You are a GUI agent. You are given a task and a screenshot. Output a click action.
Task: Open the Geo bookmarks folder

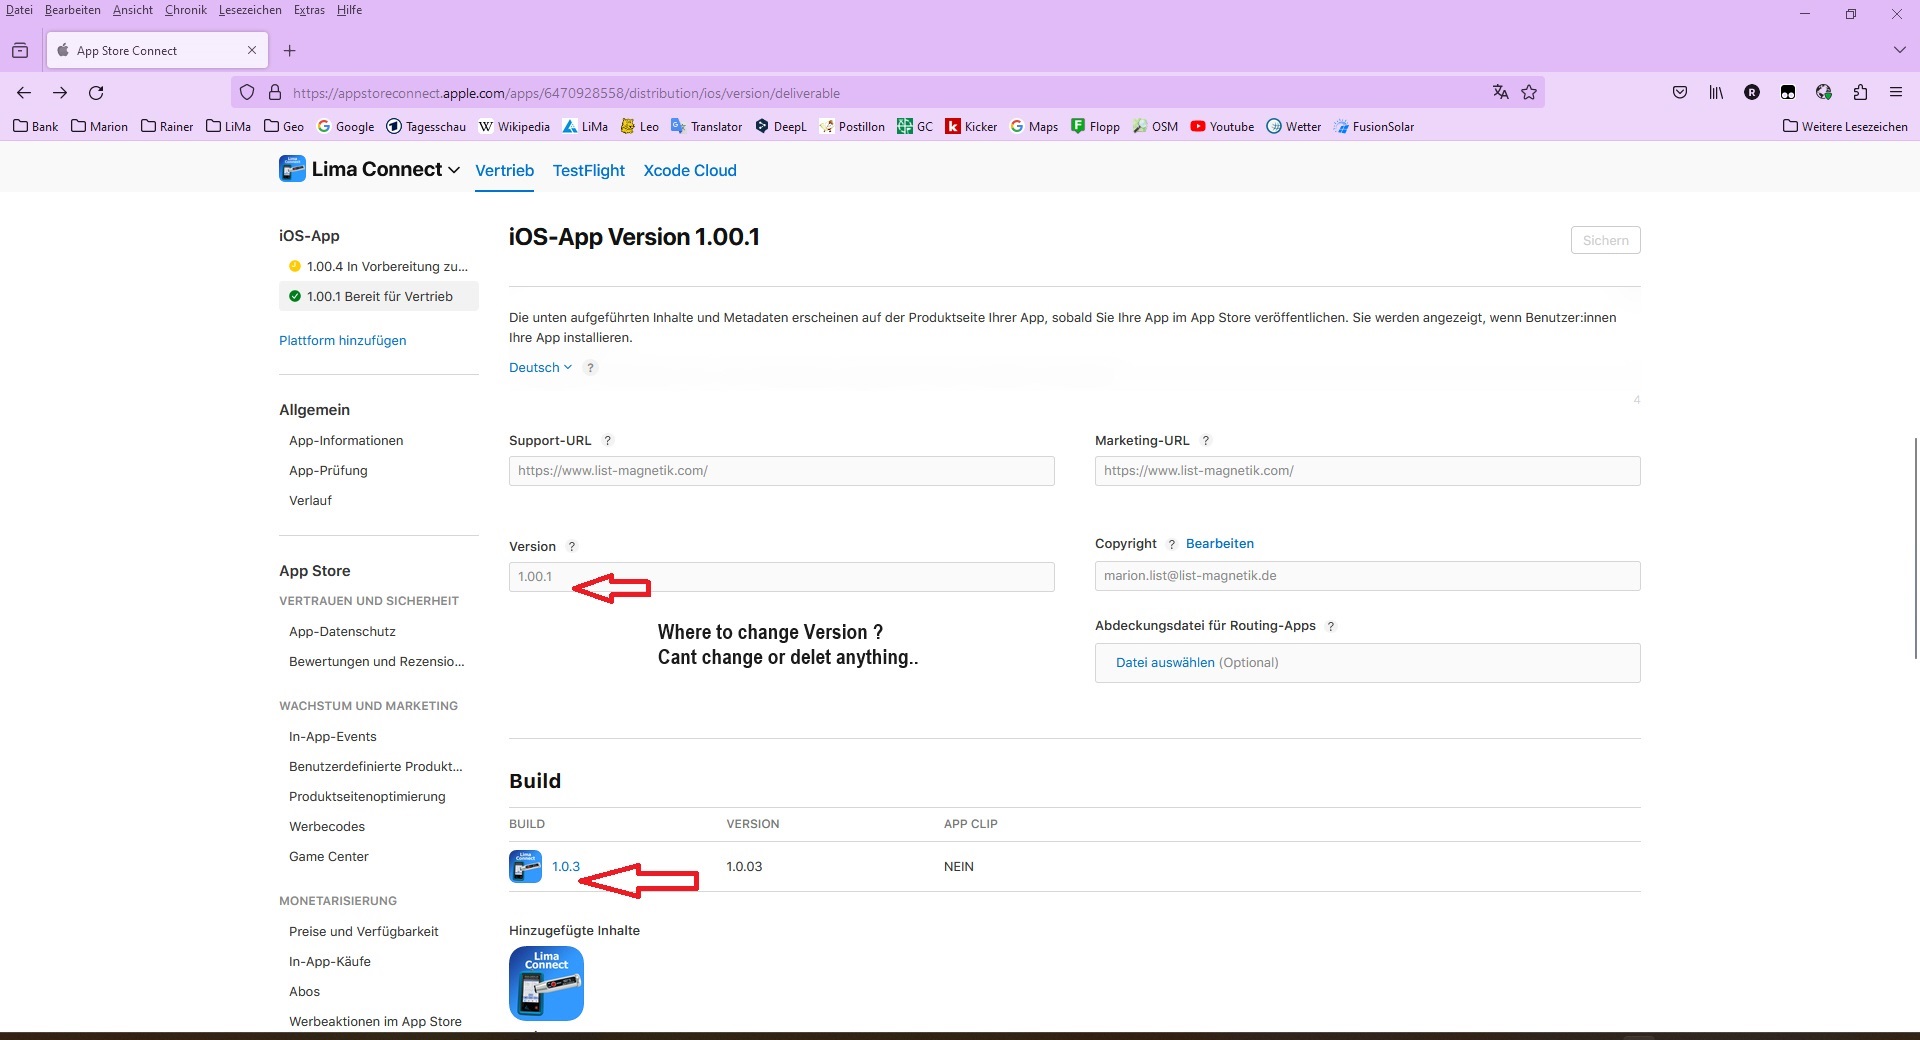(x=284, y=127)
